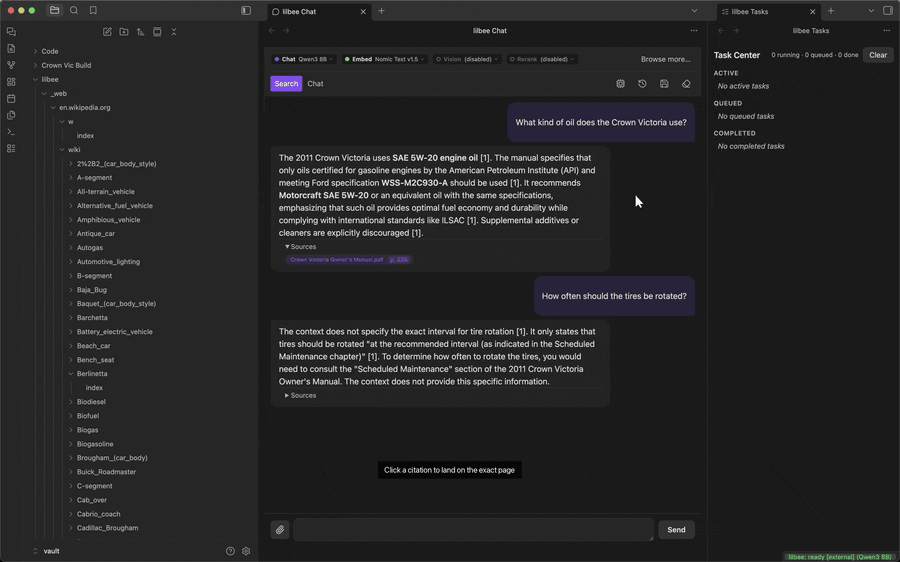This screenshot has width=900, height=562.
Task: Click the auto-reveal current file icon
Action: pos(157,32)
